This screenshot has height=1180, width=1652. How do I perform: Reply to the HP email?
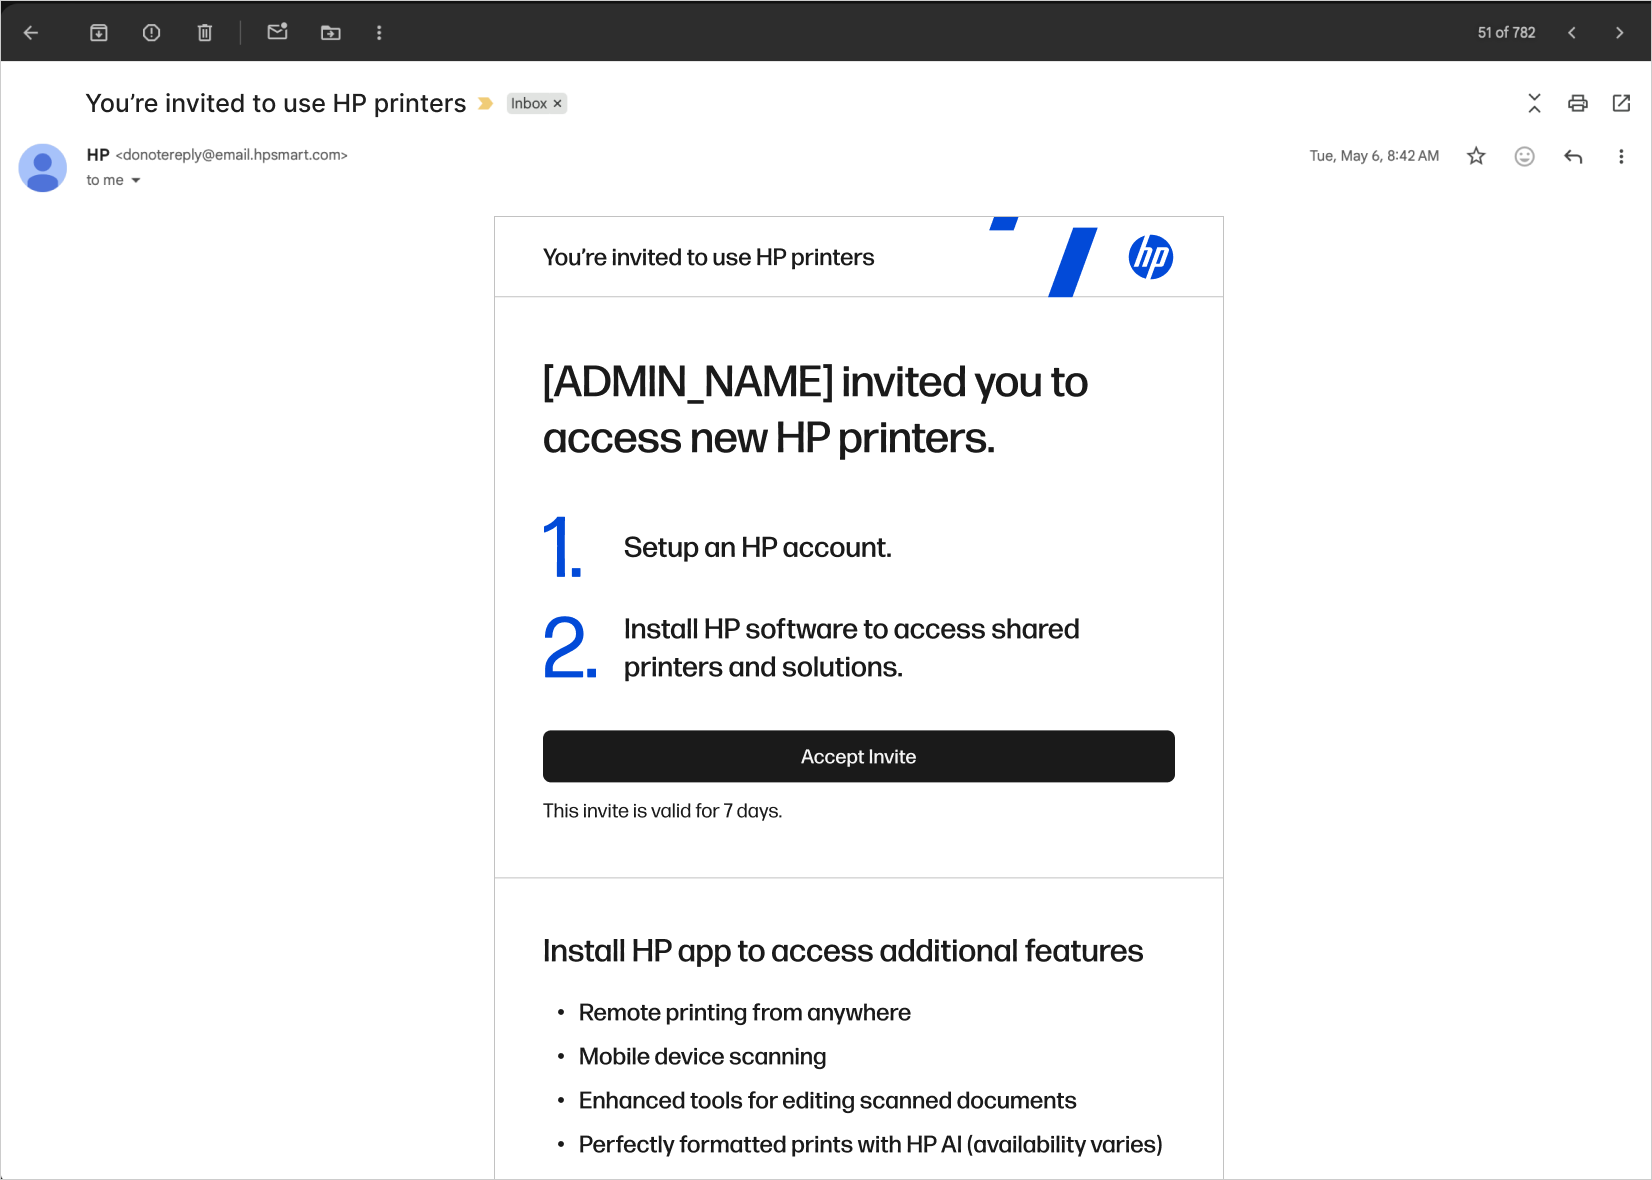pyautogui.click(x=1573, y=156)
